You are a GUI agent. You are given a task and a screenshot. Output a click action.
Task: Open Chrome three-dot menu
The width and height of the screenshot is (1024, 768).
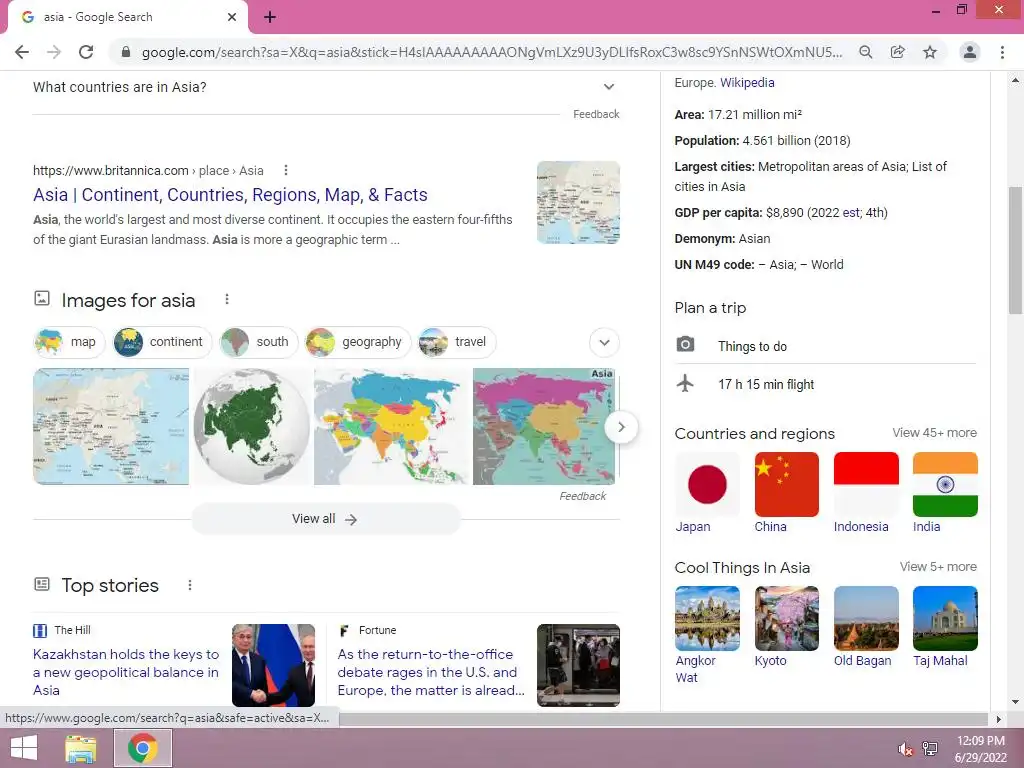click(x=1002, y=52)
